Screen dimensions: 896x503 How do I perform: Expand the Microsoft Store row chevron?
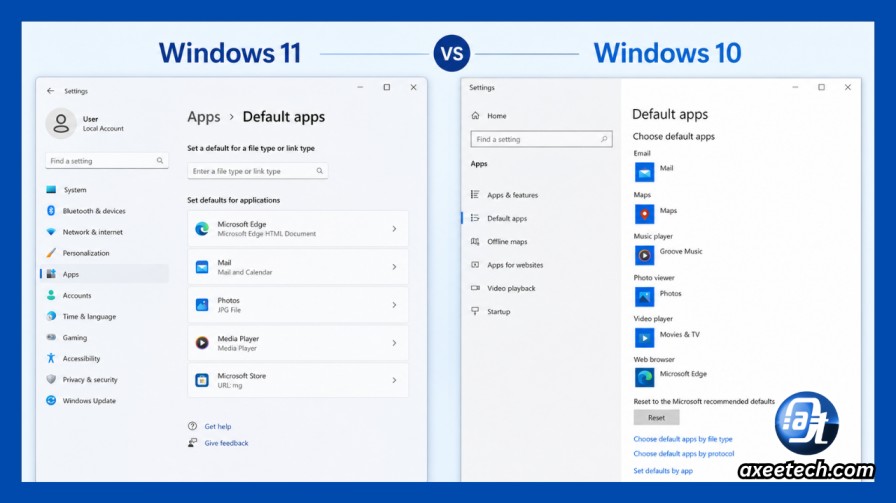tap(394, 380)
